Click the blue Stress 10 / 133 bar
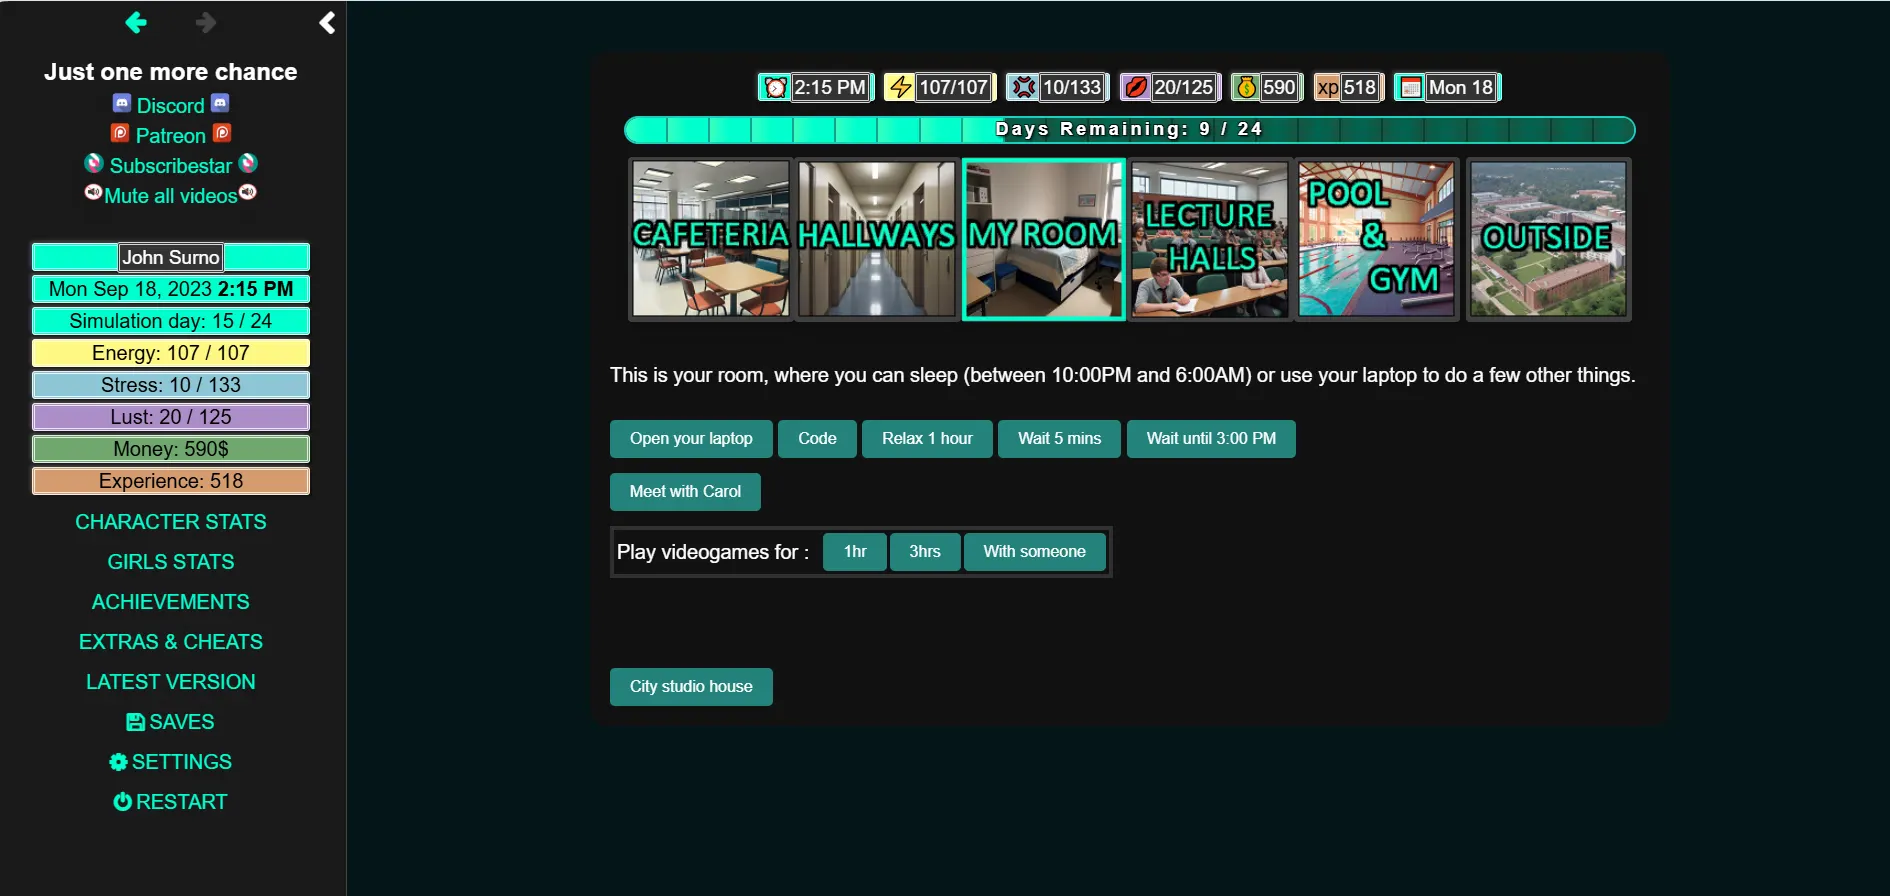 click(x=171, y=385)
